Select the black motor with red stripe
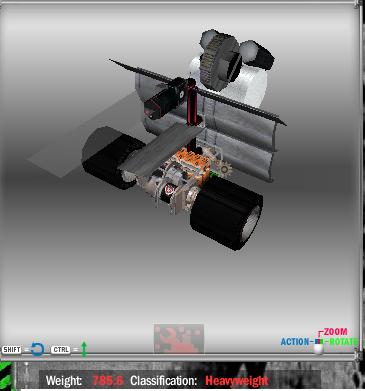 point(165,99)
